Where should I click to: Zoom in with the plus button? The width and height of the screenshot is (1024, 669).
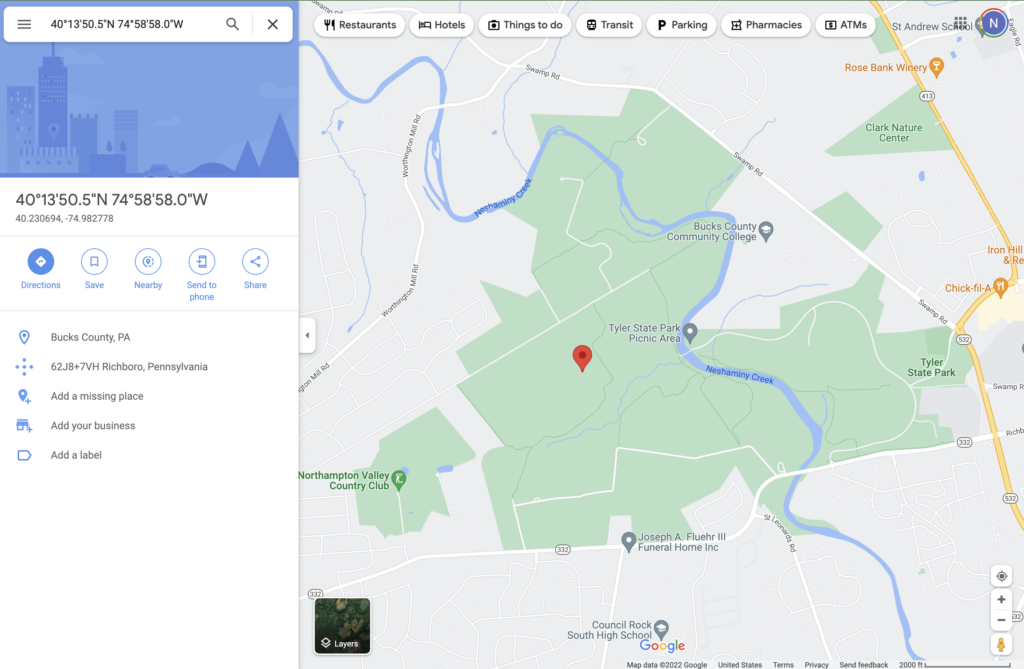coord(1001,599)
